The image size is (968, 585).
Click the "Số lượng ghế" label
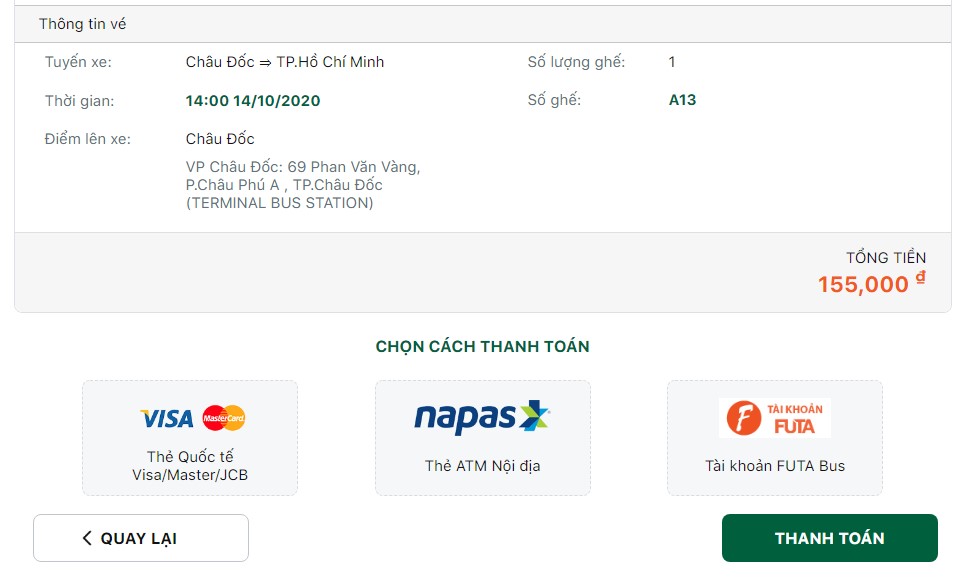(x=576, y=62)
